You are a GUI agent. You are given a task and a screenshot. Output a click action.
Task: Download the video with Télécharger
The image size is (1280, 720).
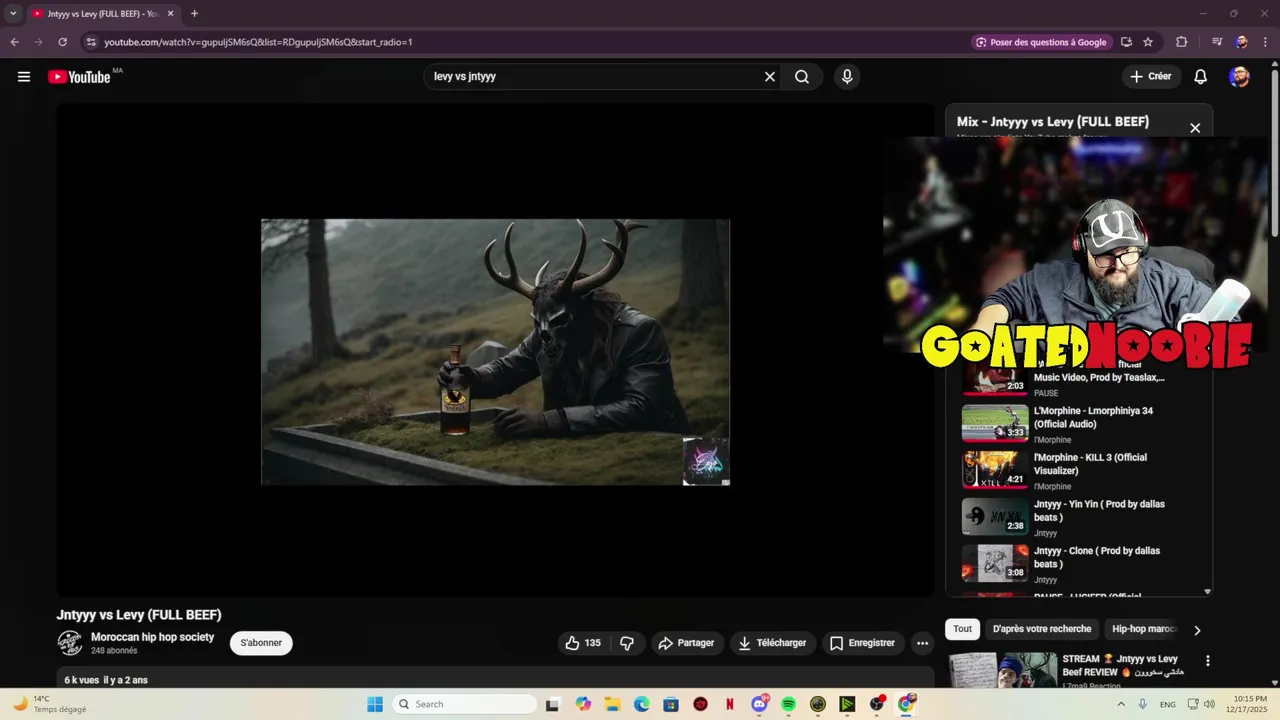click(772, 643)
